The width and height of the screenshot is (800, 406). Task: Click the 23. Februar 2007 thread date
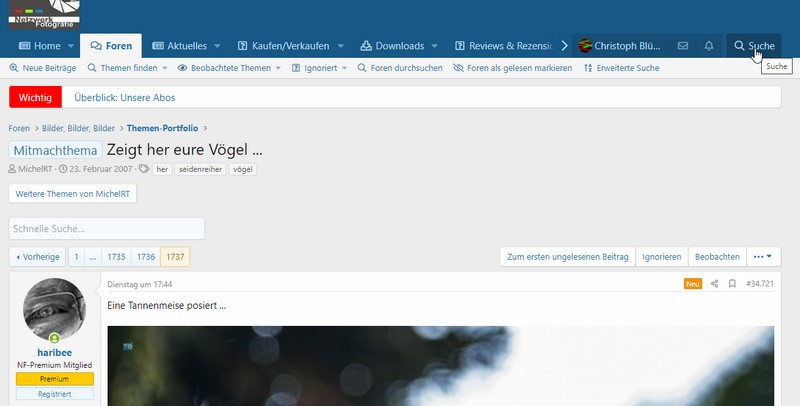tap(101, 169)
